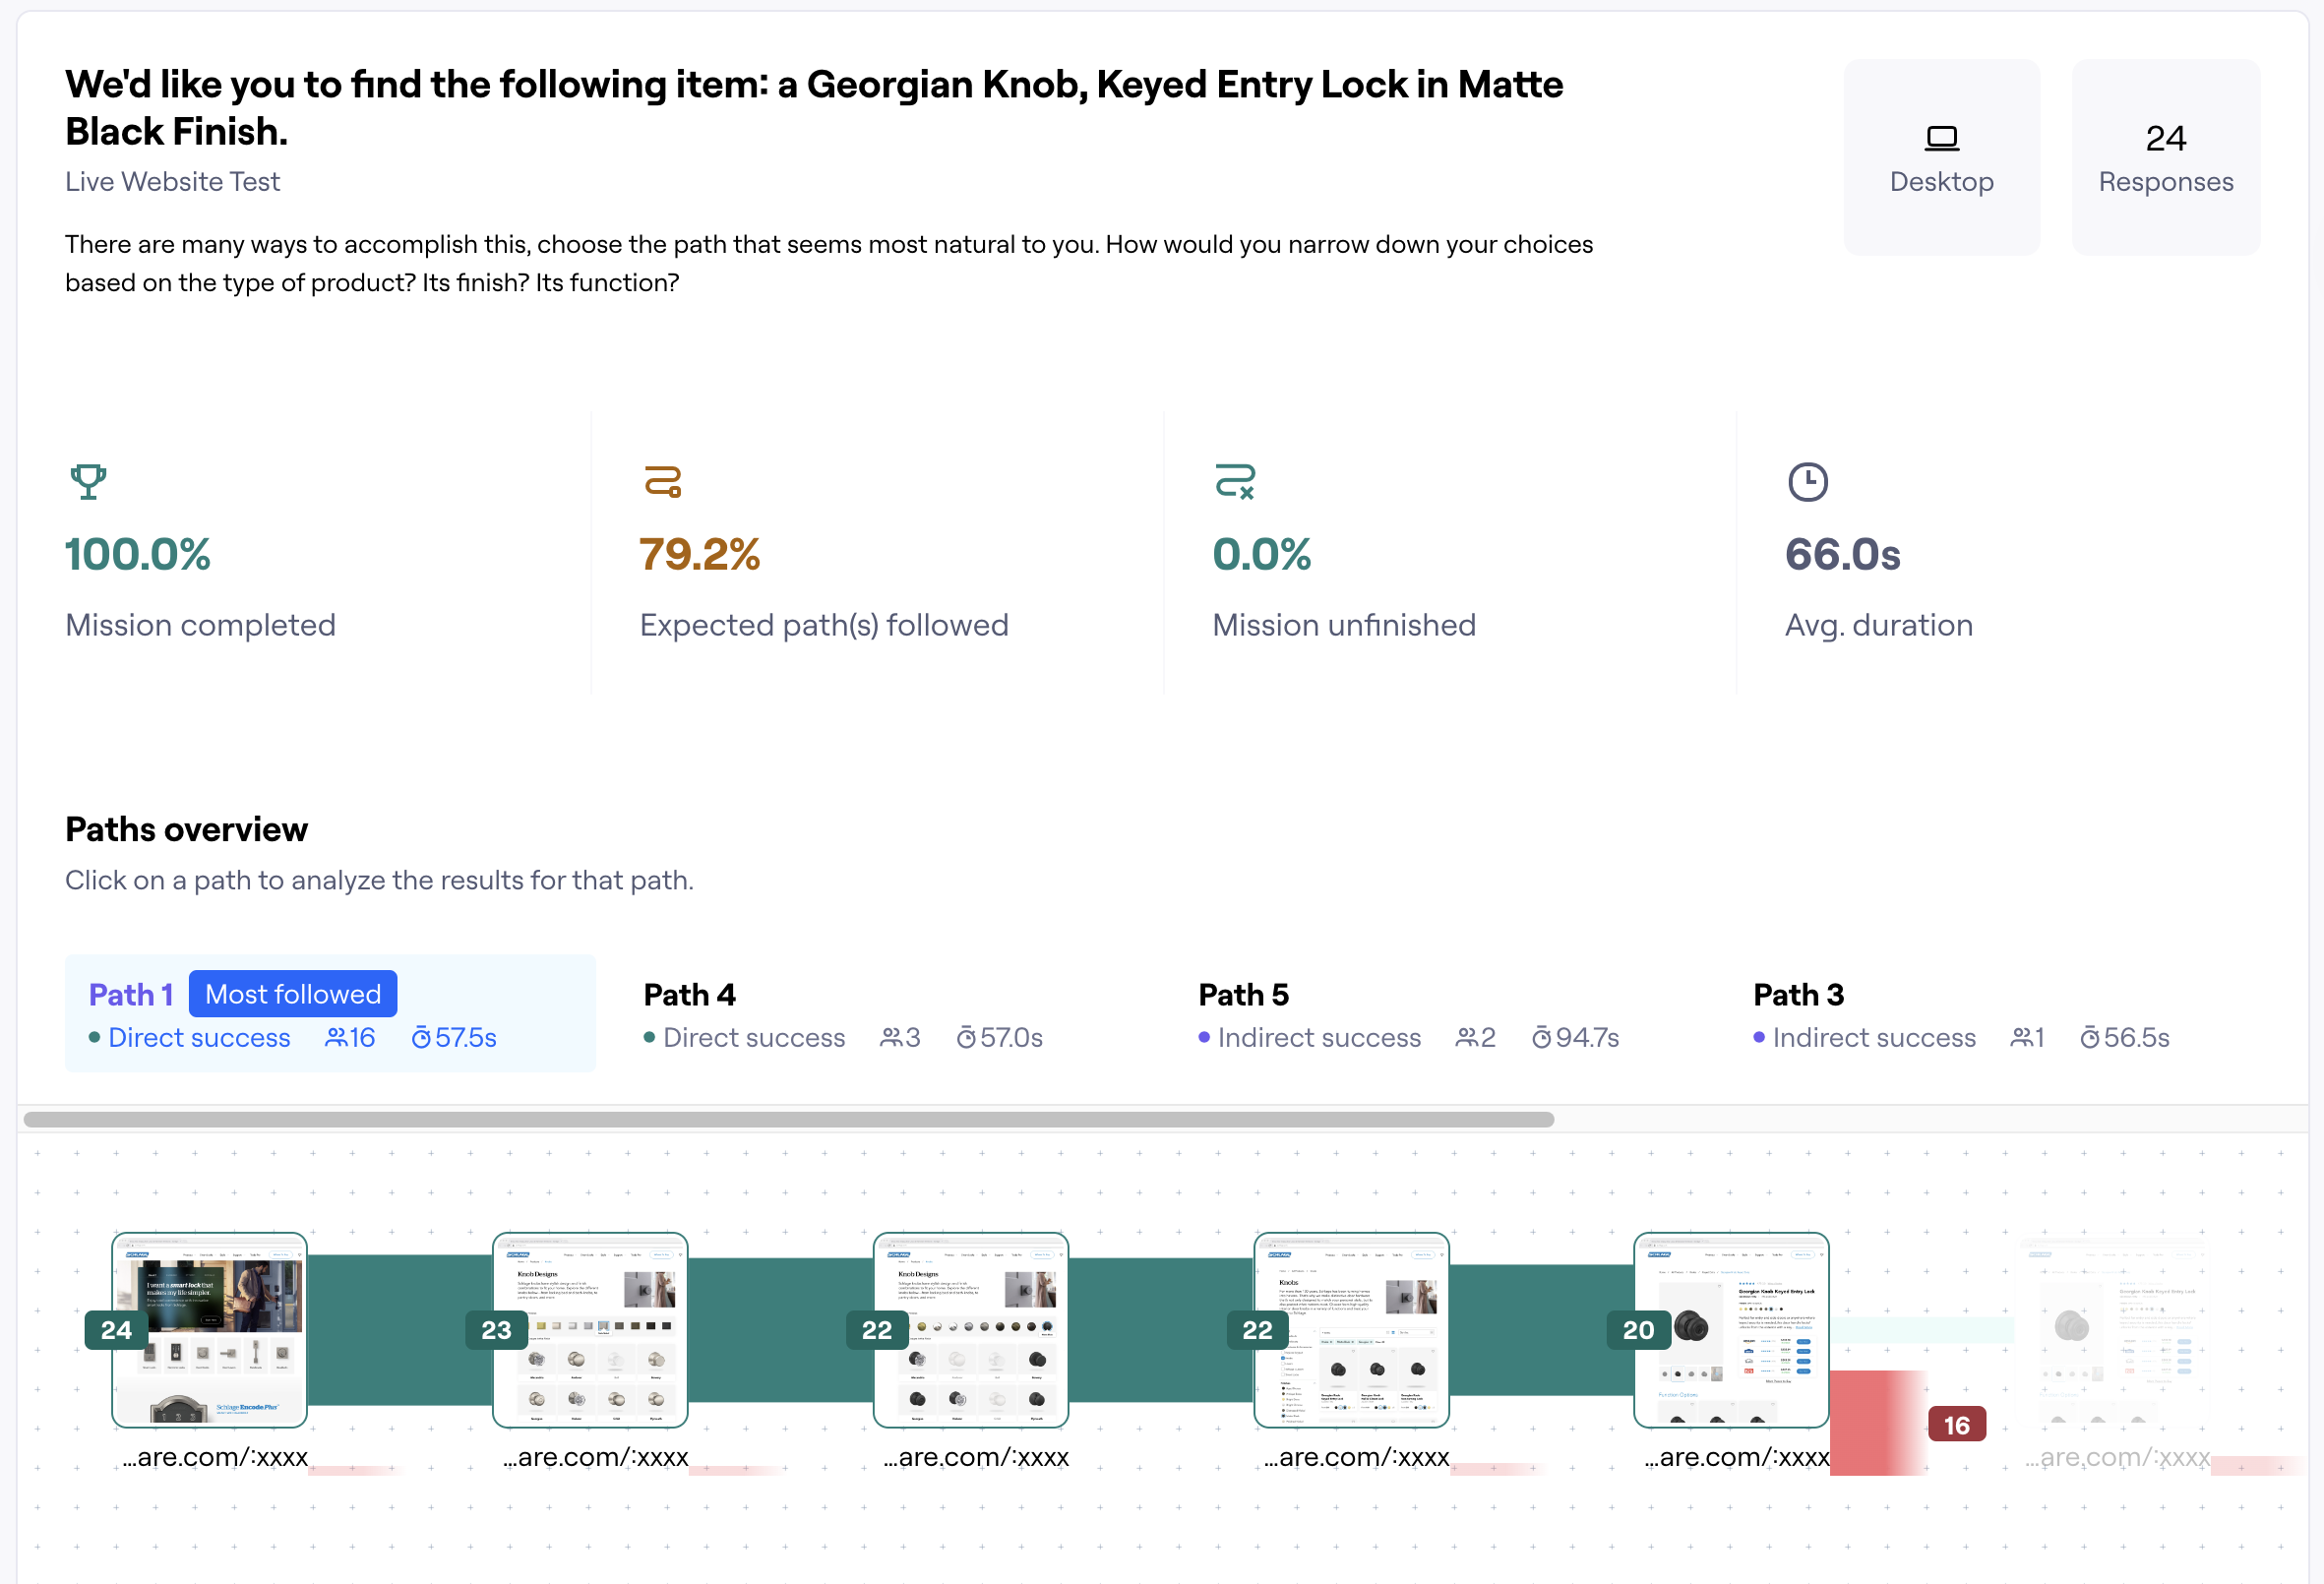Click the Most followed badge on Path 1
2324x1584 pixels.
(x=292, y=993)
